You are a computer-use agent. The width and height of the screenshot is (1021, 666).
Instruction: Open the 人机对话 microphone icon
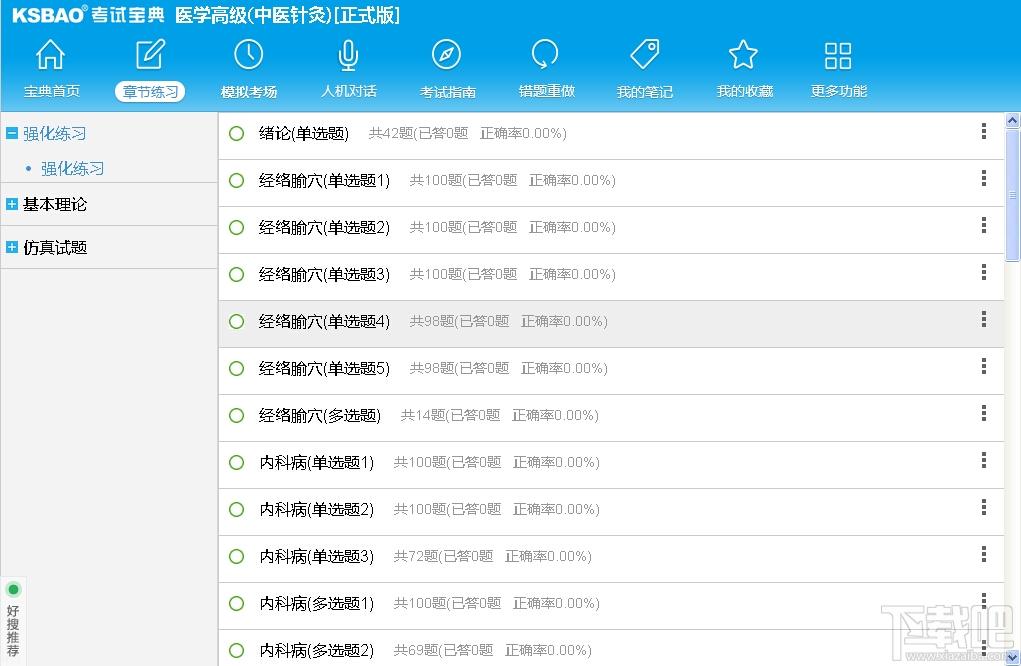(348, 55)
